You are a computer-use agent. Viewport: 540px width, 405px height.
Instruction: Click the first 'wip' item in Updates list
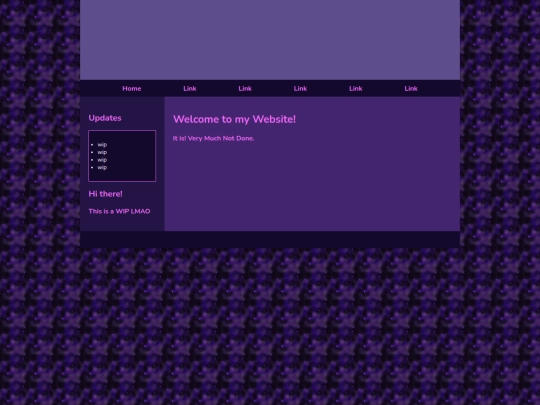pyautogui.click(x=102, y=145)
